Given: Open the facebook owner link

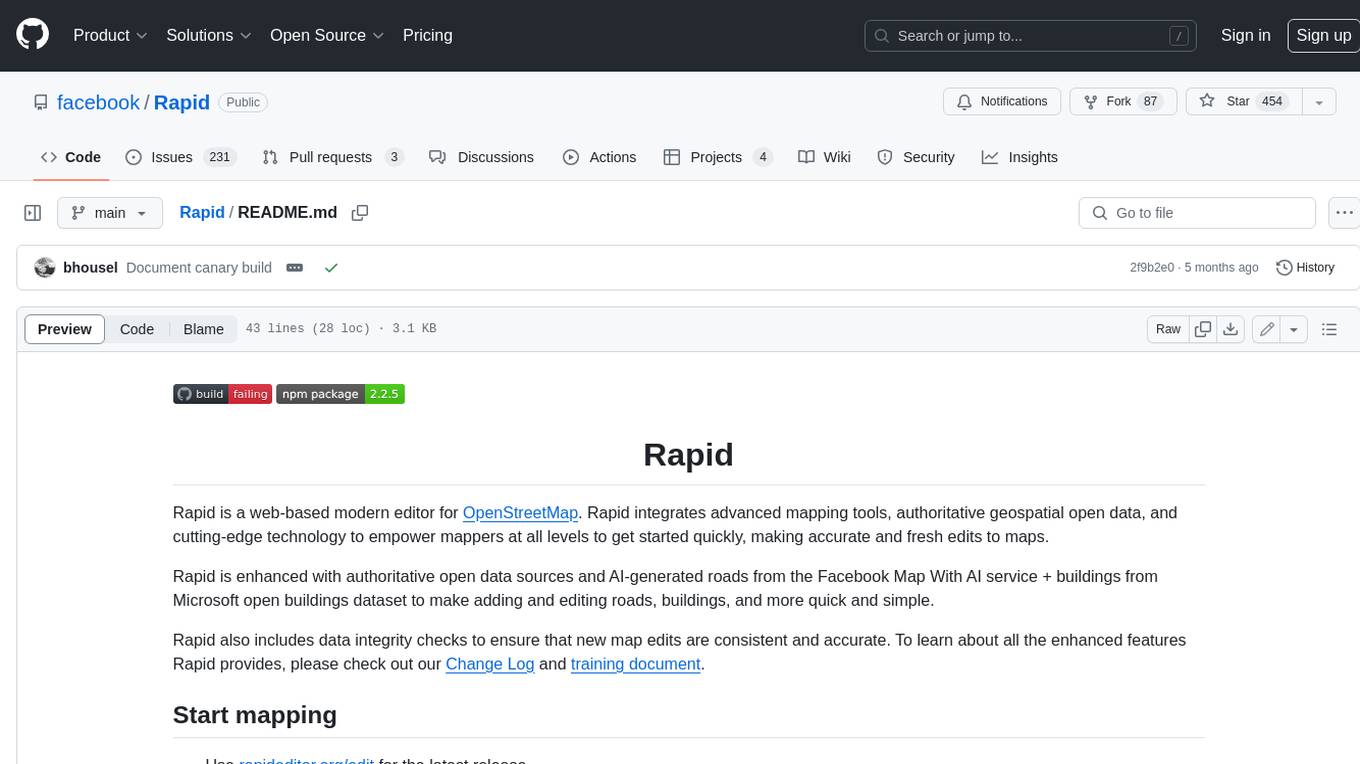Looking at the screenshot, I should pyautogui.click(x=98, y=102).
